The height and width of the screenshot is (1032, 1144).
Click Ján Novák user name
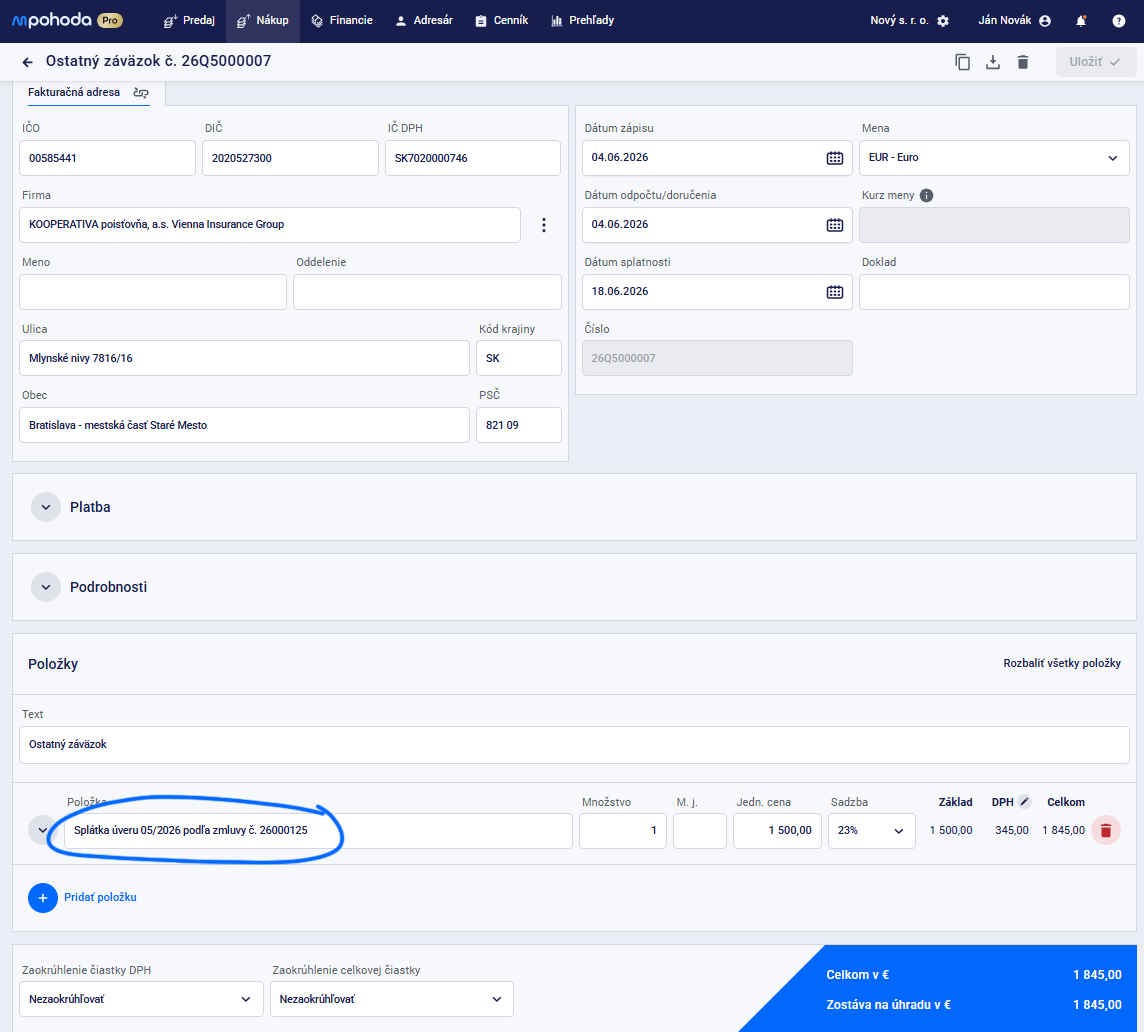tap(1005, 21)
